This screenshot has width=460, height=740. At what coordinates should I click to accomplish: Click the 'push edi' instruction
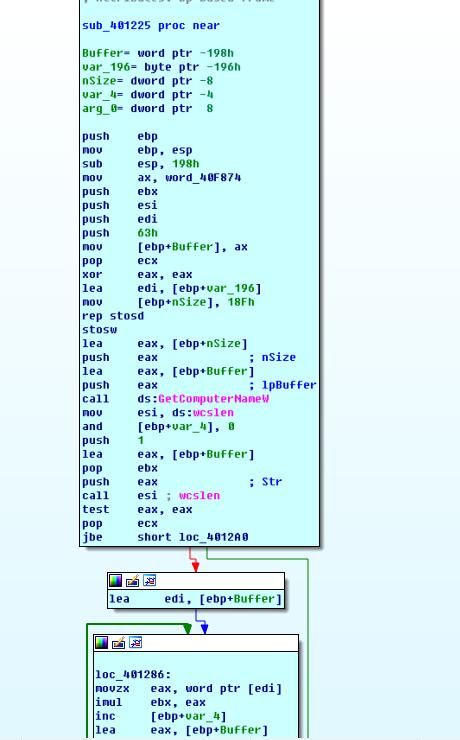click(120, 219)
